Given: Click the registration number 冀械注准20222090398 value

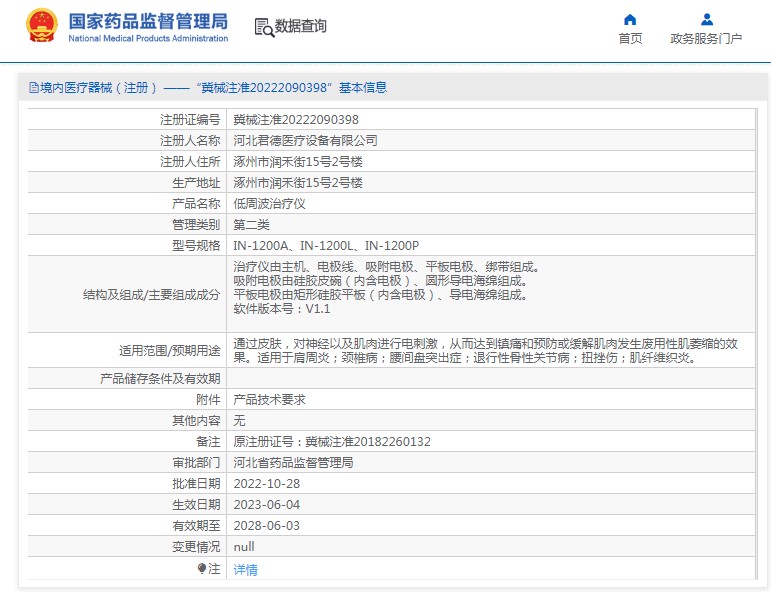Looking at the screenshot, I should (296, 119).
